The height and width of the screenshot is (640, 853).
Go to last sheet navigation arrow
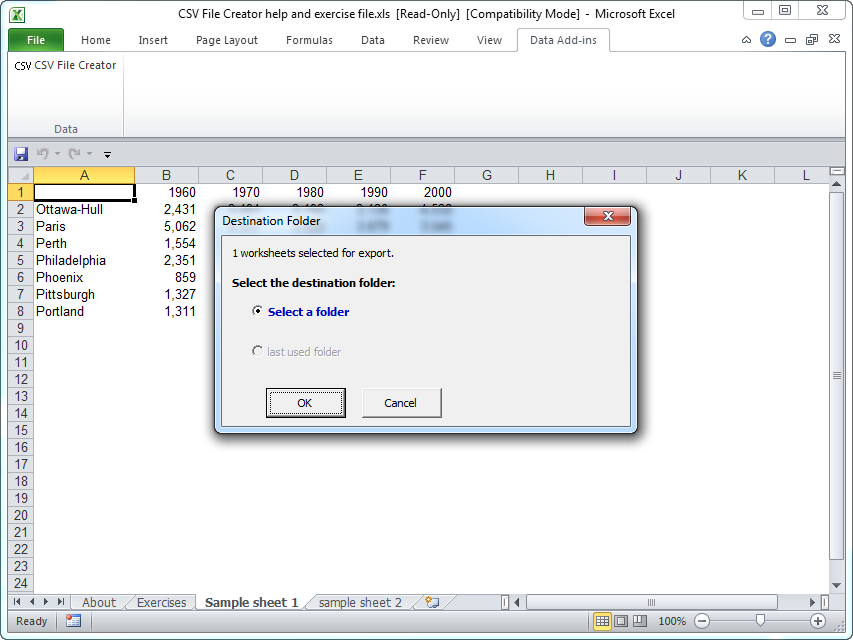60,602
